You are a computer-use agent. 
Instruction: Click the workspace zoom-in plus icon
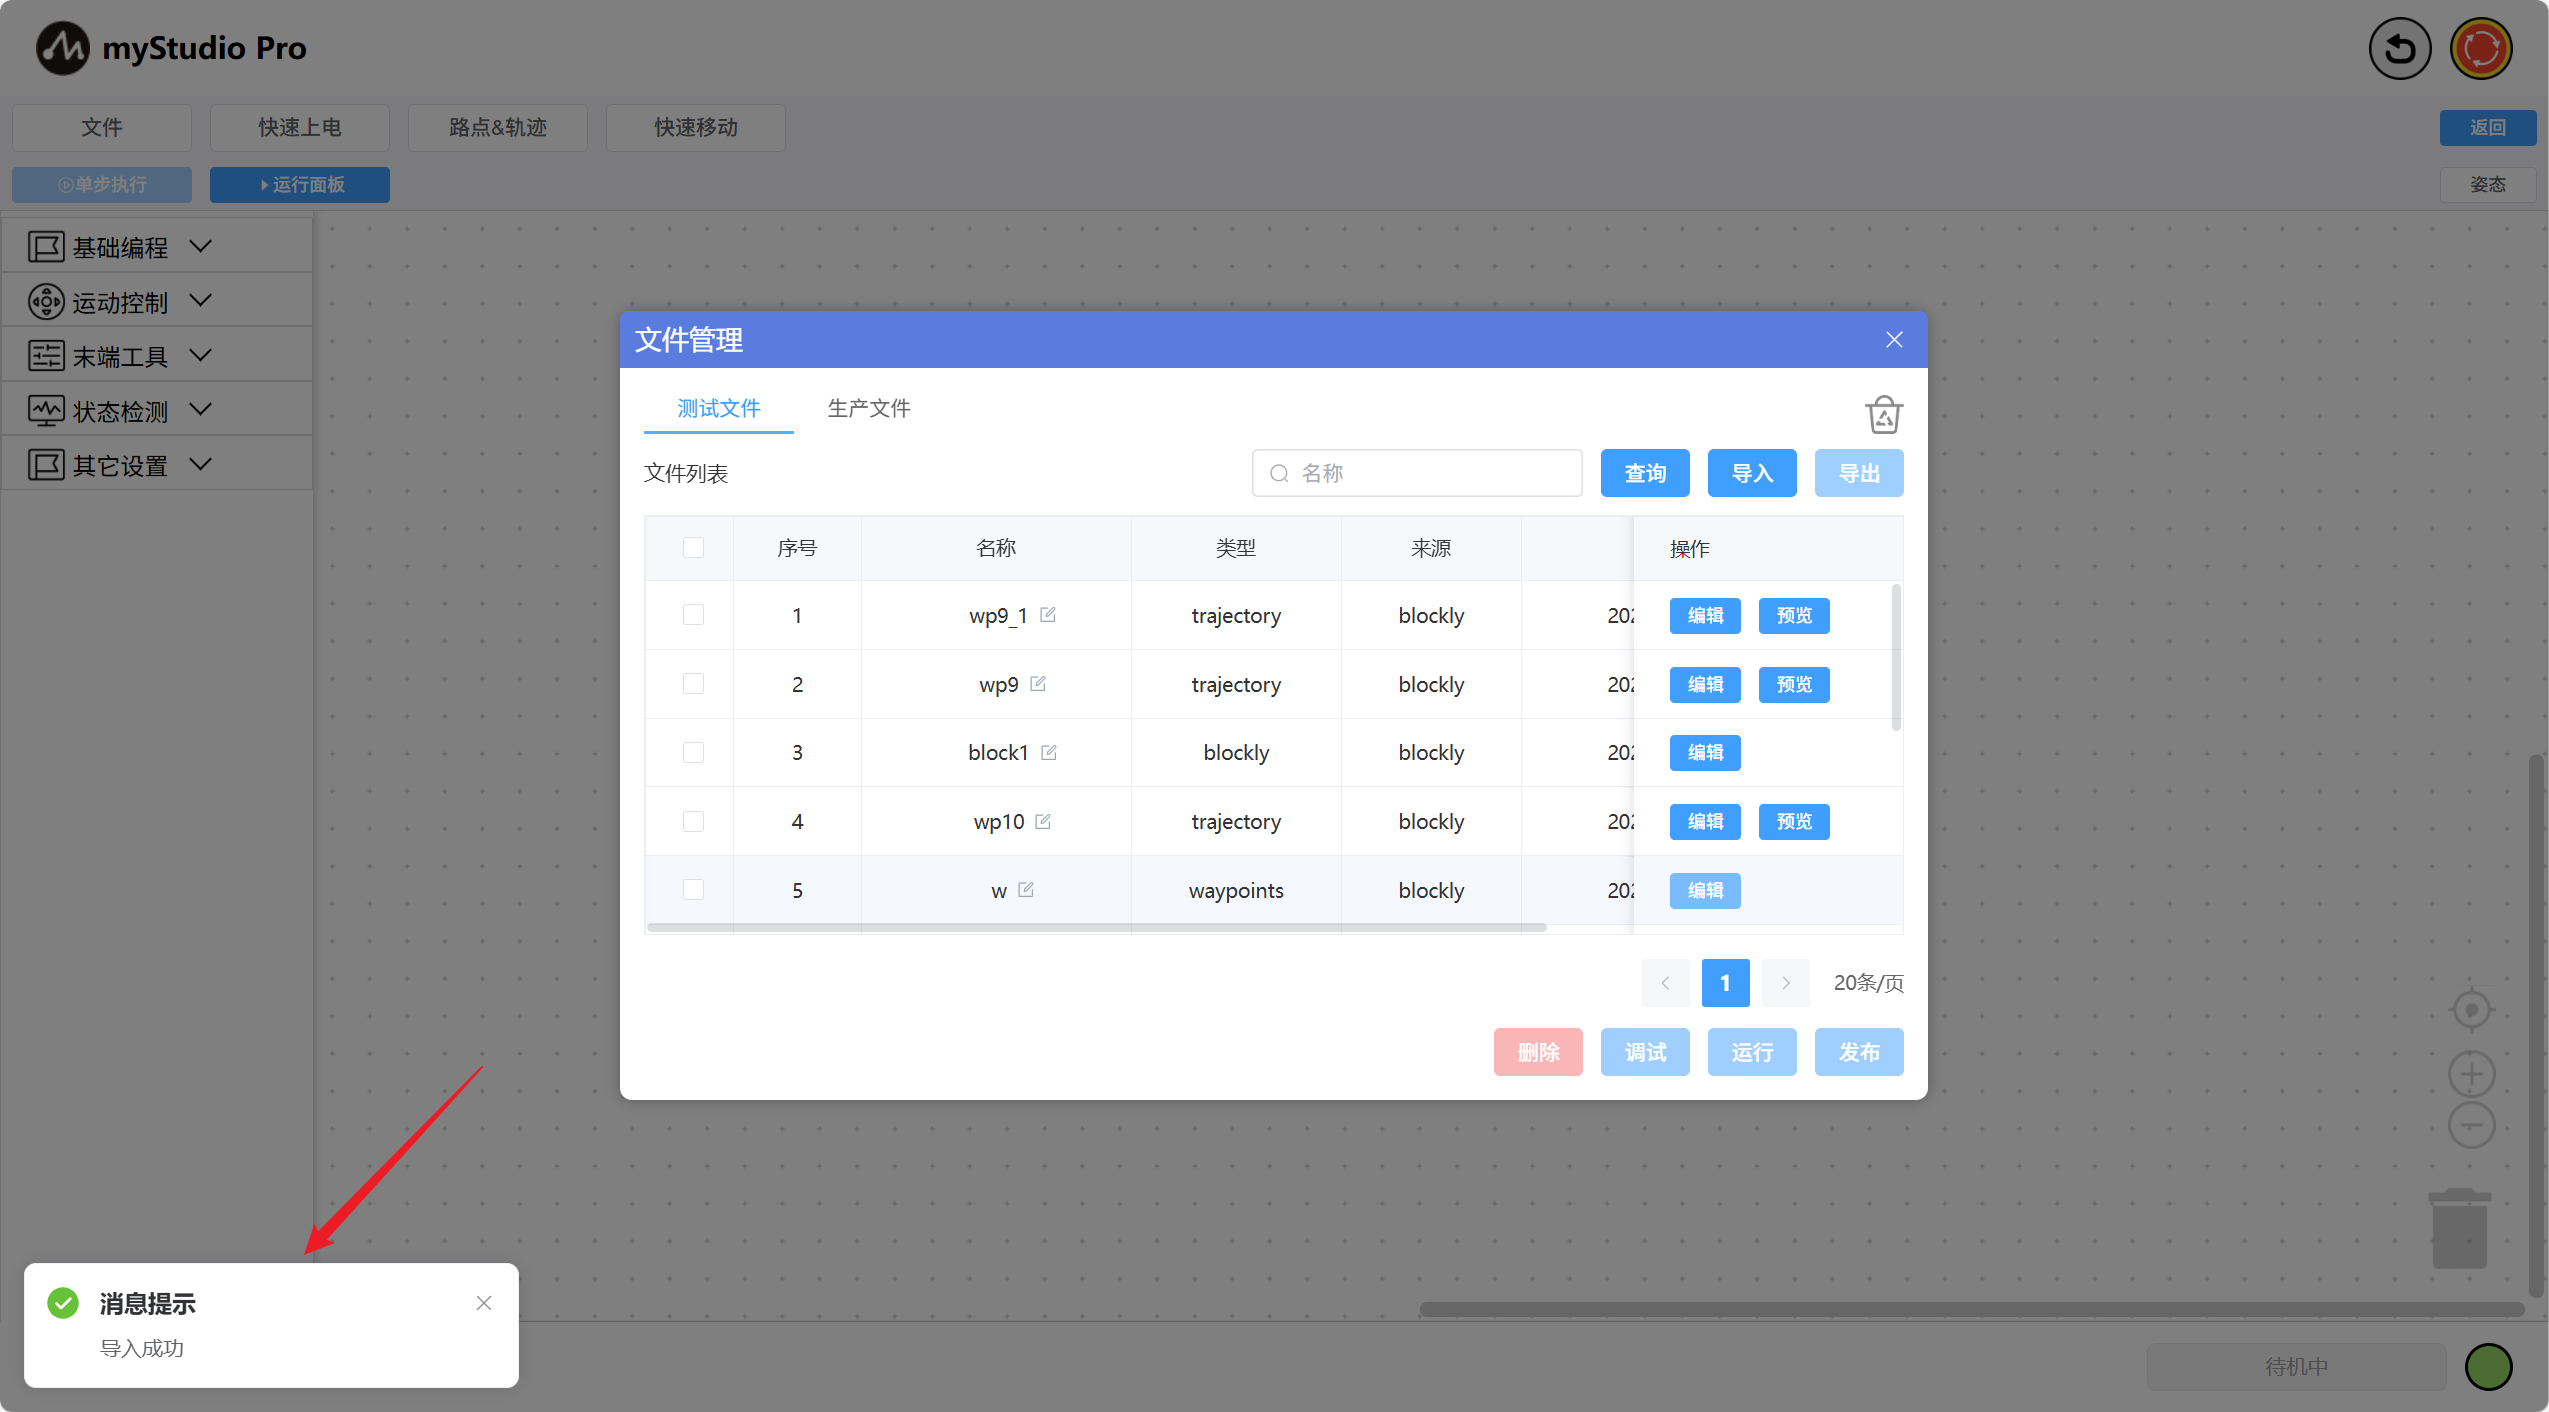click(2471, 1074)
